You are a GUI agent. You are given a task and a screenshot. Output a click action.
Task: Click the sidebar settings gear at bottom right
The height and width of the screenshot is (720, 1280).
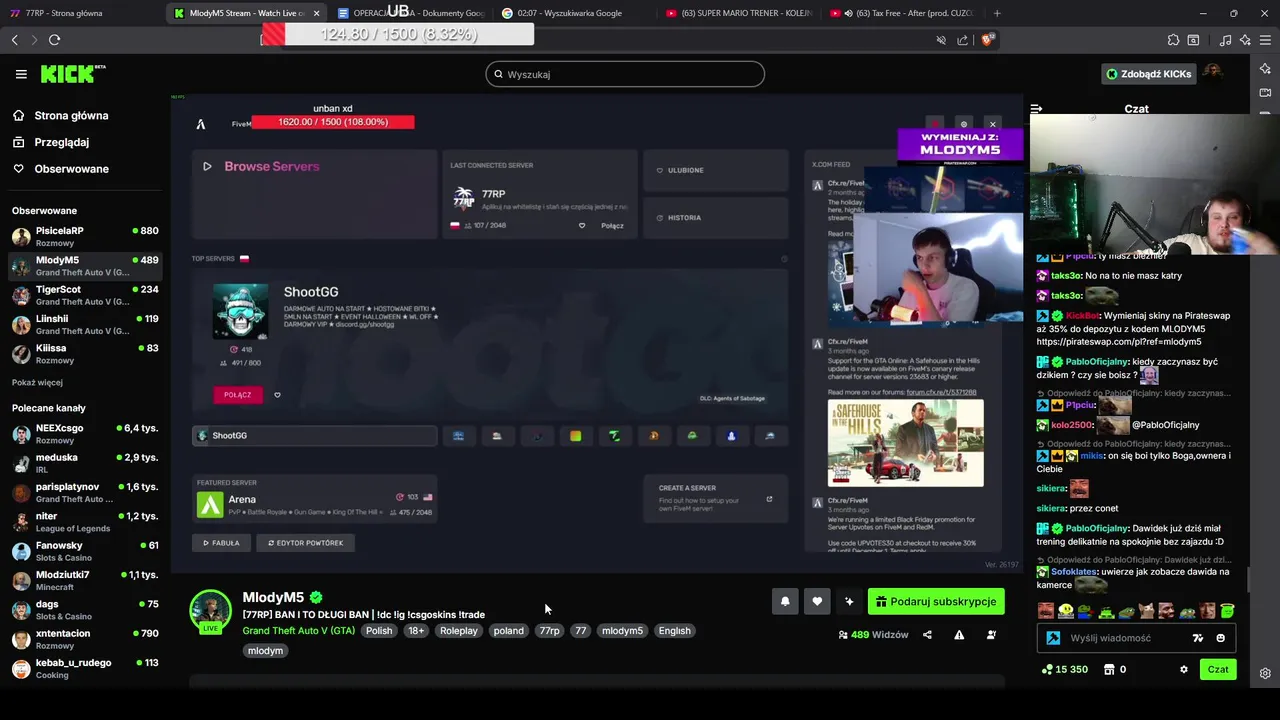[x=1265, y=673]
